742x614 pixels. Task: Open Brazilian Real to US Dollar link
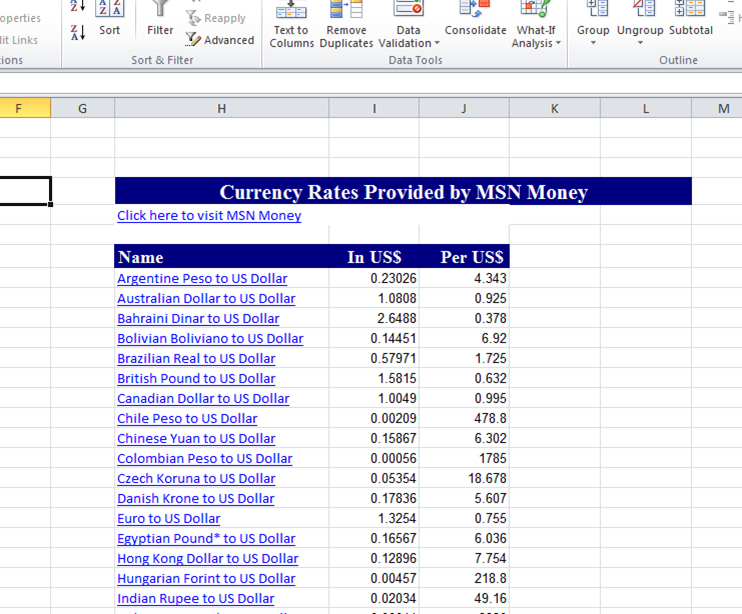tap(196, 359)
